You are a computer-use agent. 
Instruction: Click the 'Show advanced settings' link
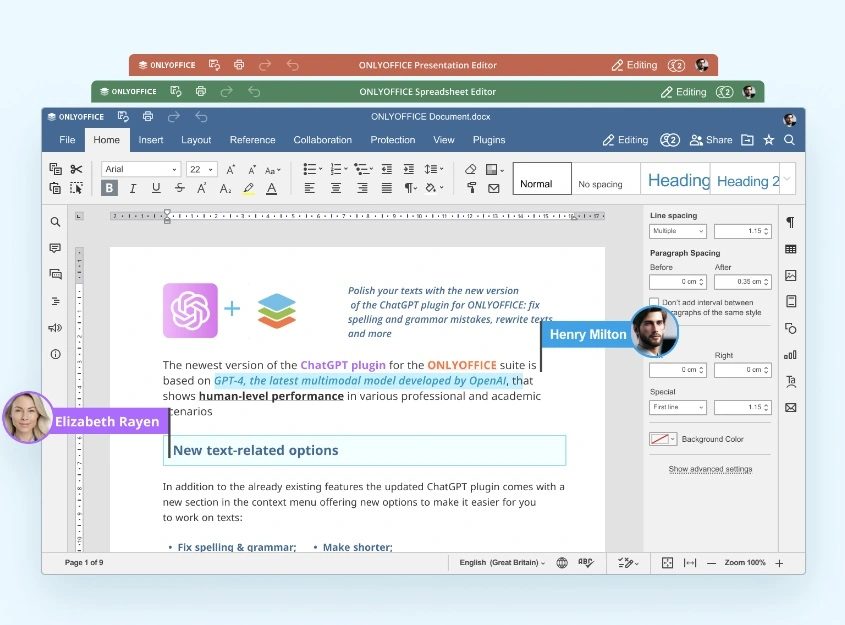click(x=710, y=469)
